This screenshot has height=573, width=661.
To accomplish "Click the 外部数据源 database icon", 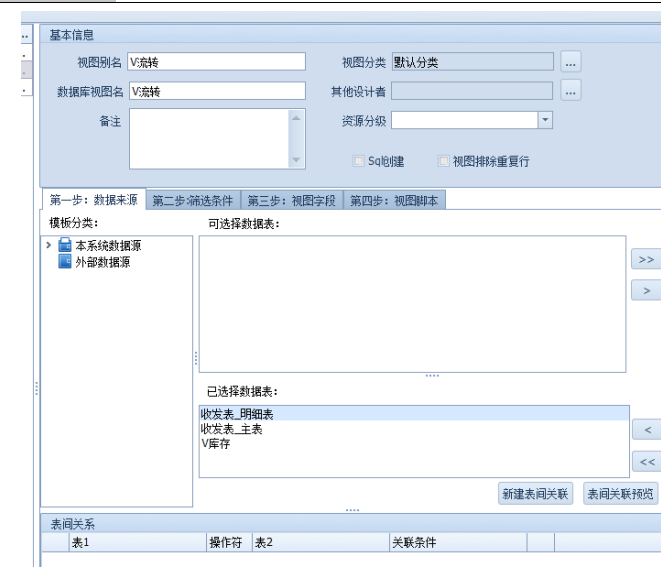I will [x=66, y=262].
